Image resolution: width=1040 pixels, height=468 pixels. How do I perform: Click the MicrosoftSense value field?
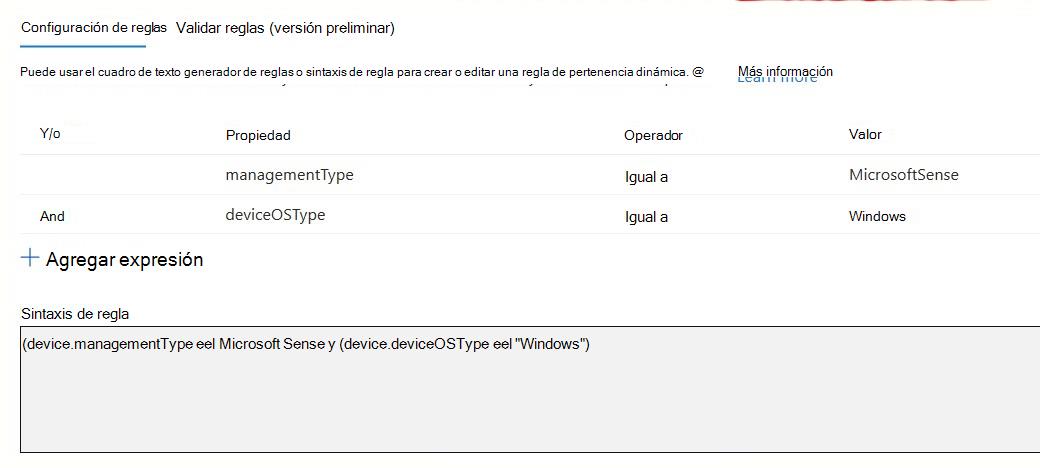[x=903, y=175]
